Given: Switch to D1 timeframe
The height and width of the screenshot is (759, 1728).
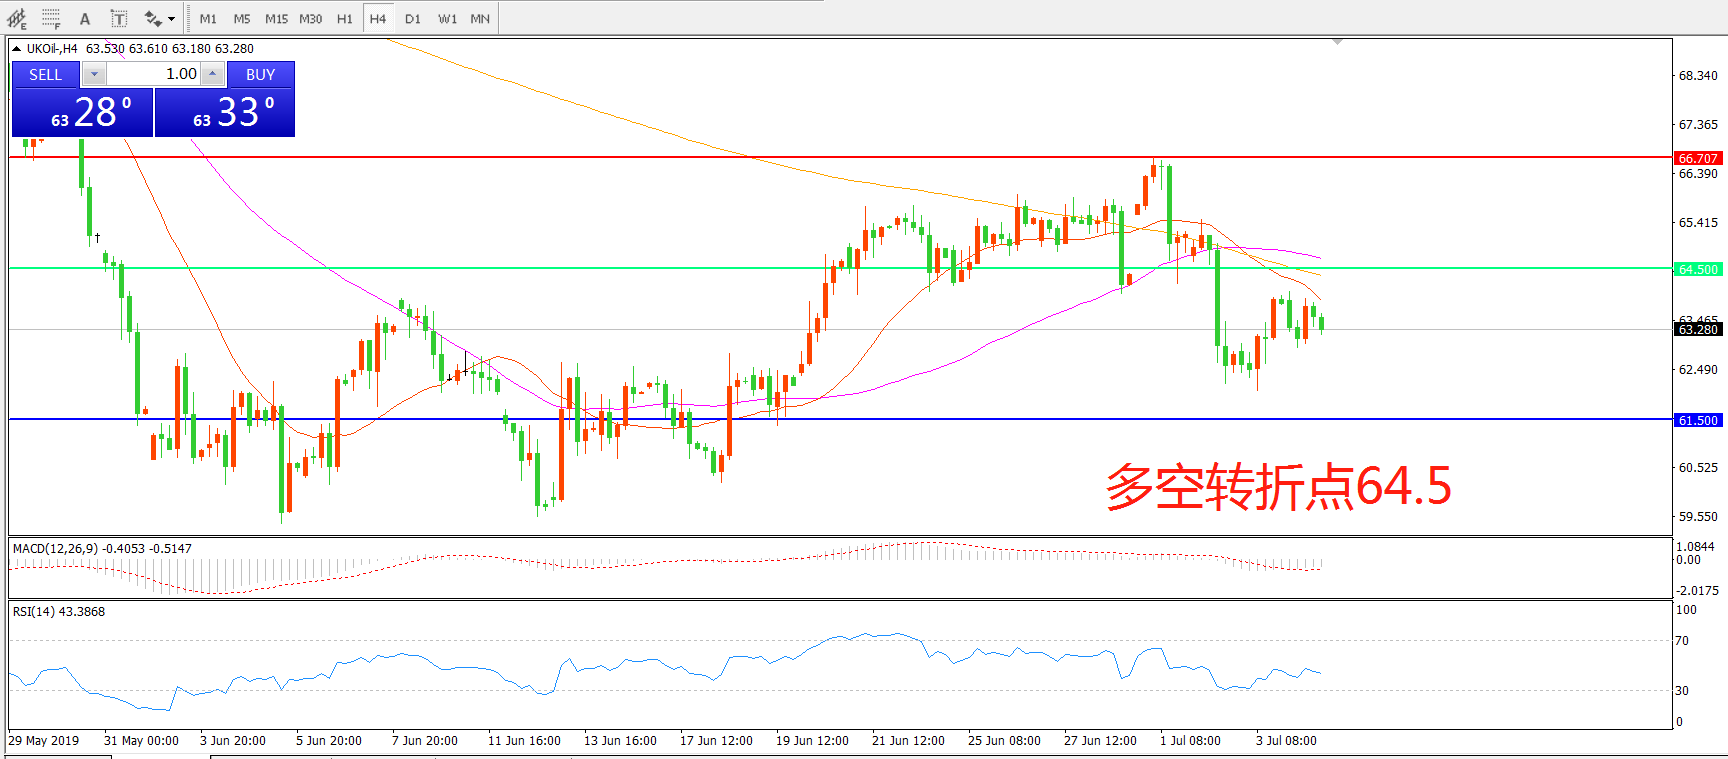Looking at the screenshot, I should click(x=413, y=18).
